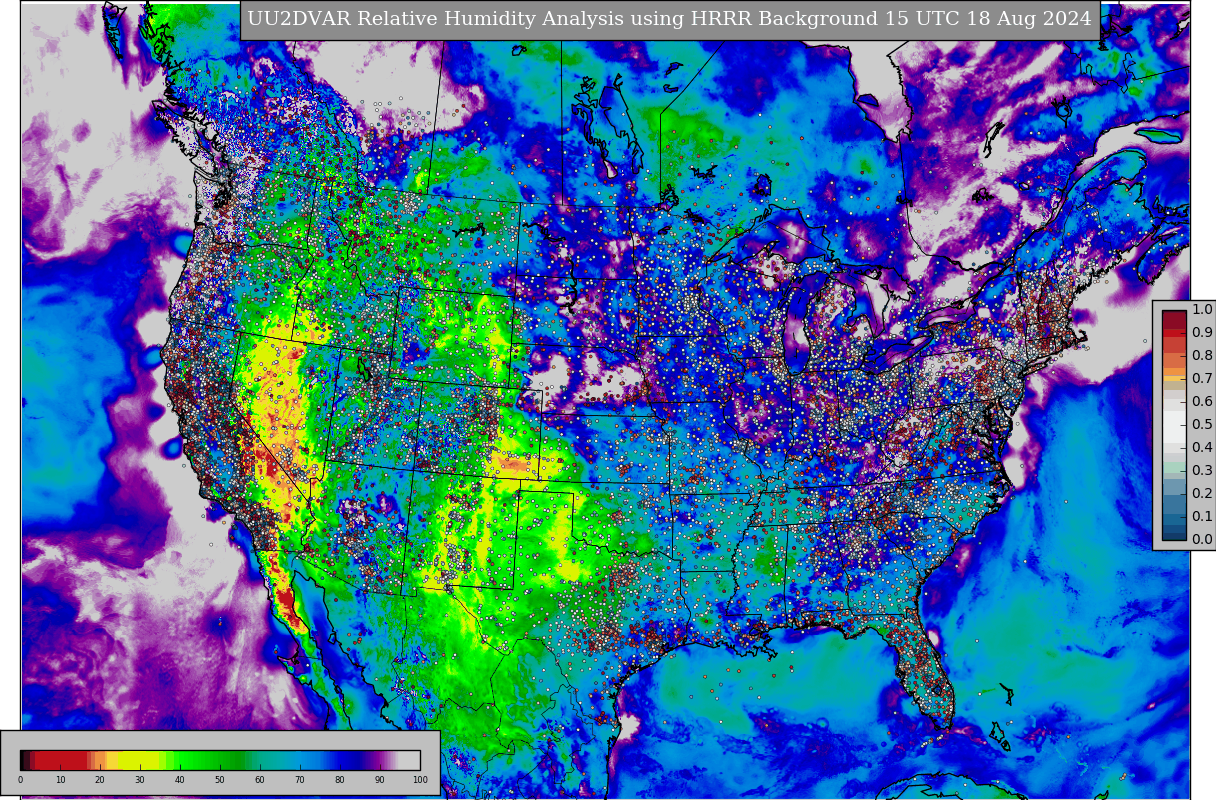The image size is (1216, 800).
Task: Click the "40" tick label on humidity color bar
Action: coord(180,780)
